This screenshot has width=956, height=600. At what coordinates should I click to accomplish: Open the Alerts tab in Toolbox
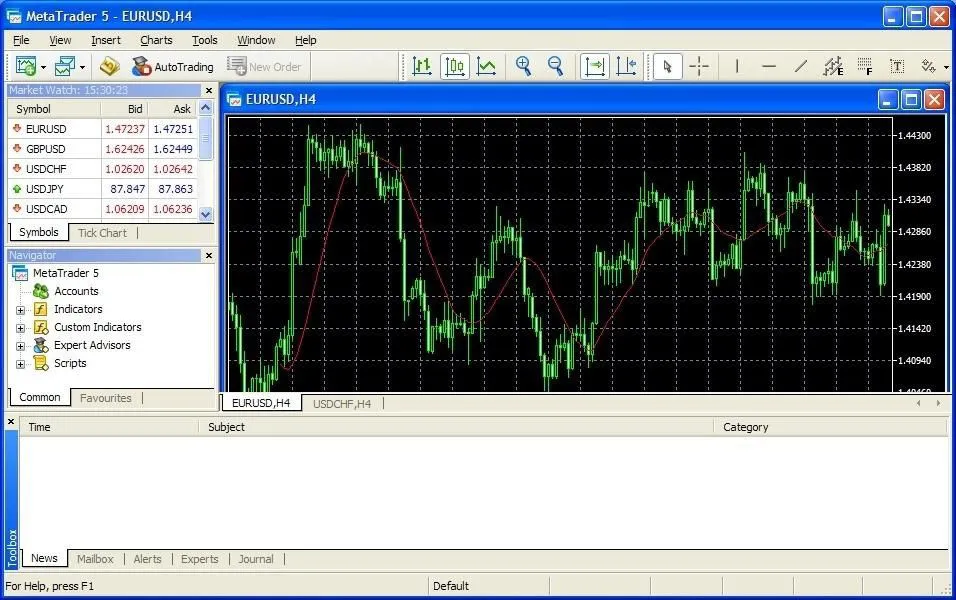click(x=148, y=559)
